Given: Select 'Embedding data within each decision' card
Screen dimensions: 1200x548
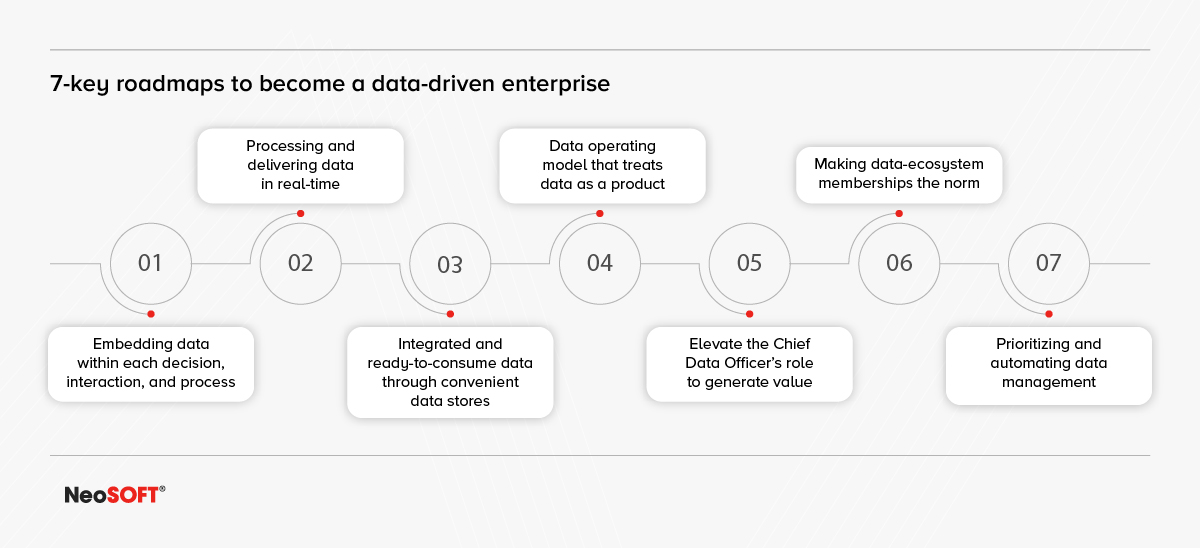Looking at the screenshot, I should click(150, 363).
